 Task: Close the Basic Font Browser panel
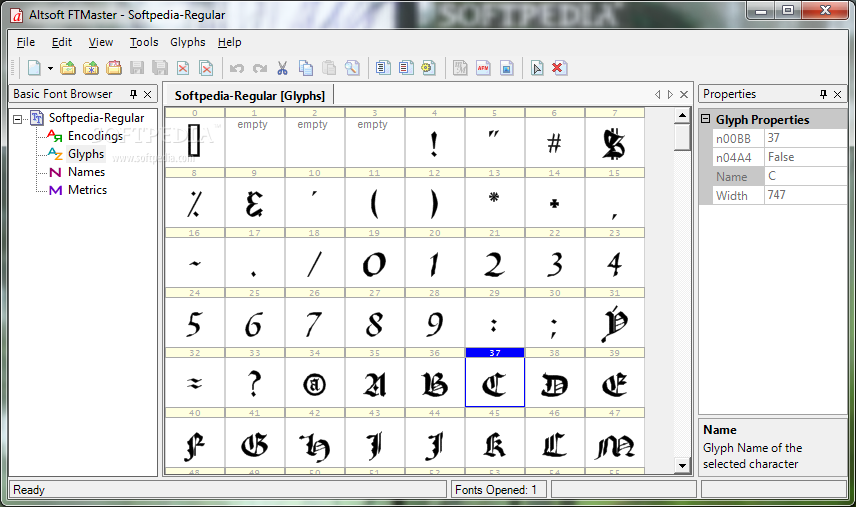147,94
